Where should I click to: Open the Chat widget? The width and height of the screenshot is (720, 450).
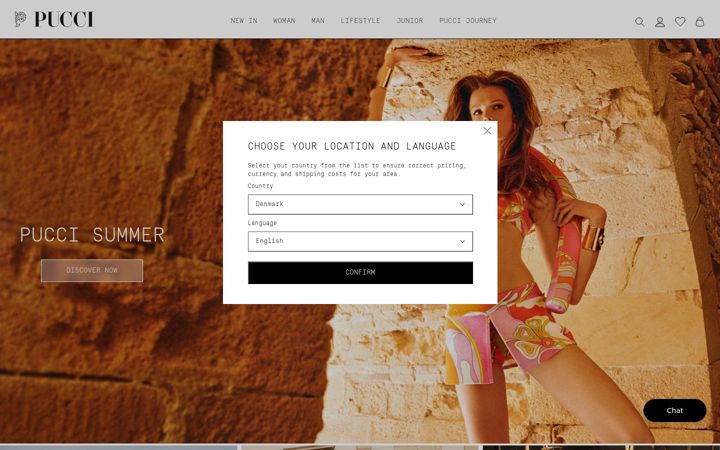coord(675,411)
